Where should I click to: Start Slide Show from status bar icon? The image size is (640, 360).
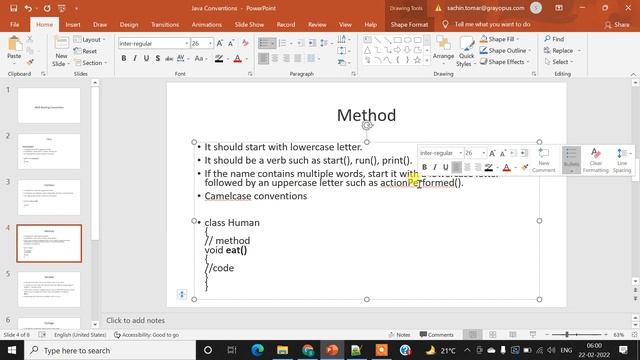[x=533, y=335]
